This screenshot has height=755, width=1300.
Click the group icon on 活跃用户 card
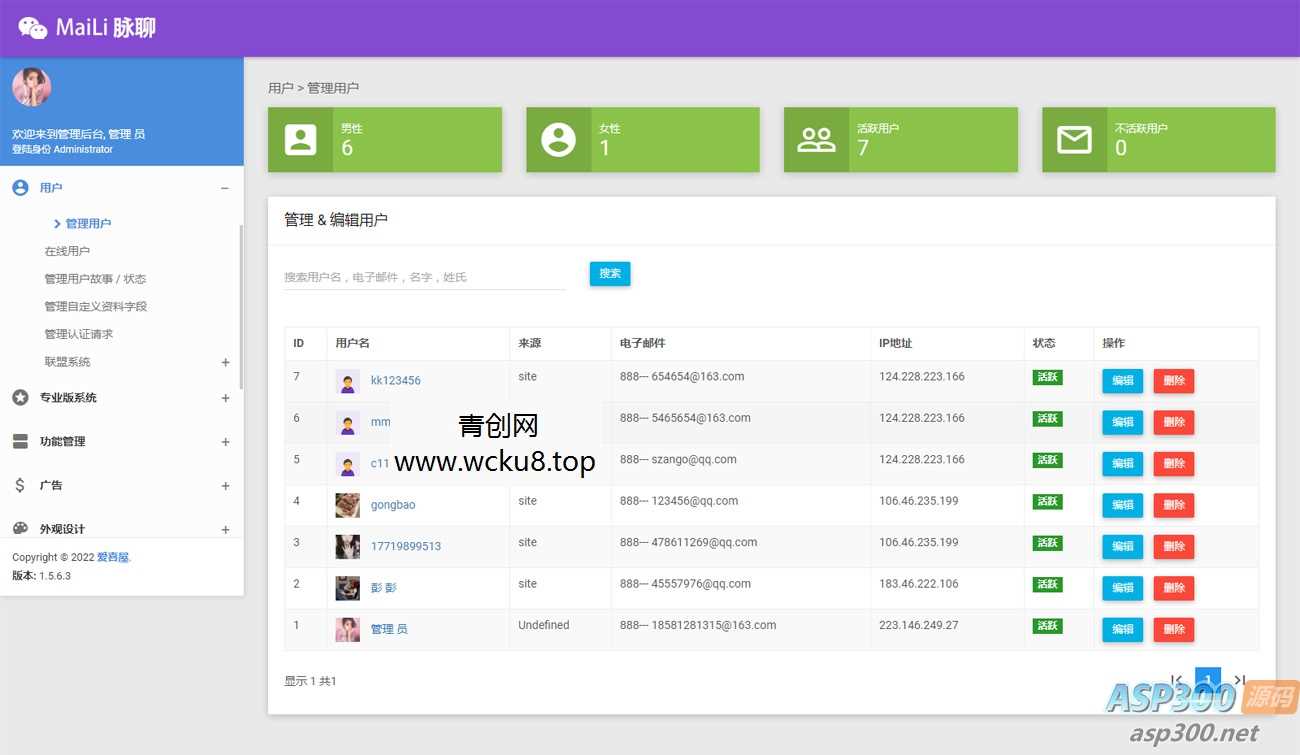[817, 139]
